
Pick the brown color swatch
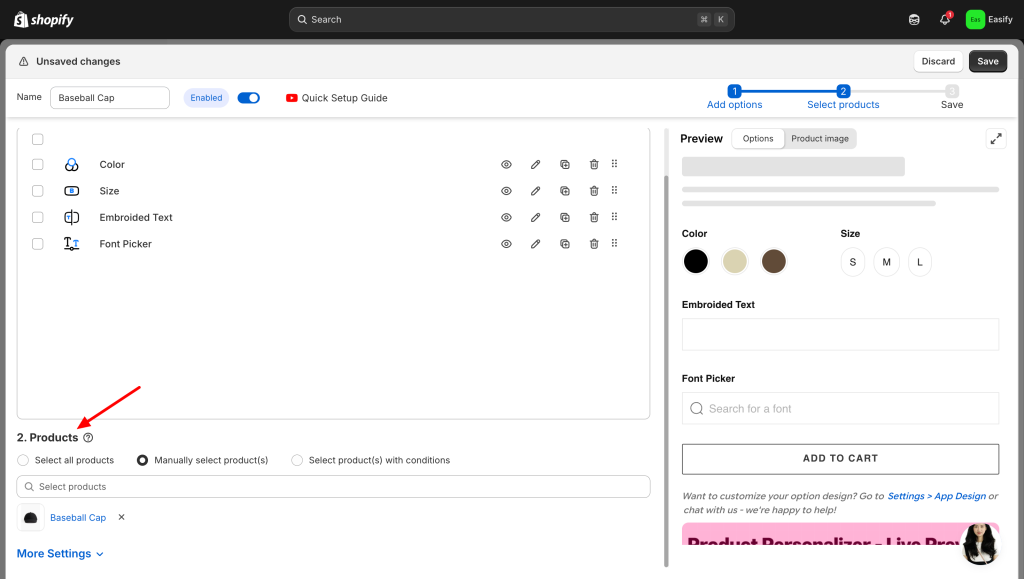coord(773,261)
